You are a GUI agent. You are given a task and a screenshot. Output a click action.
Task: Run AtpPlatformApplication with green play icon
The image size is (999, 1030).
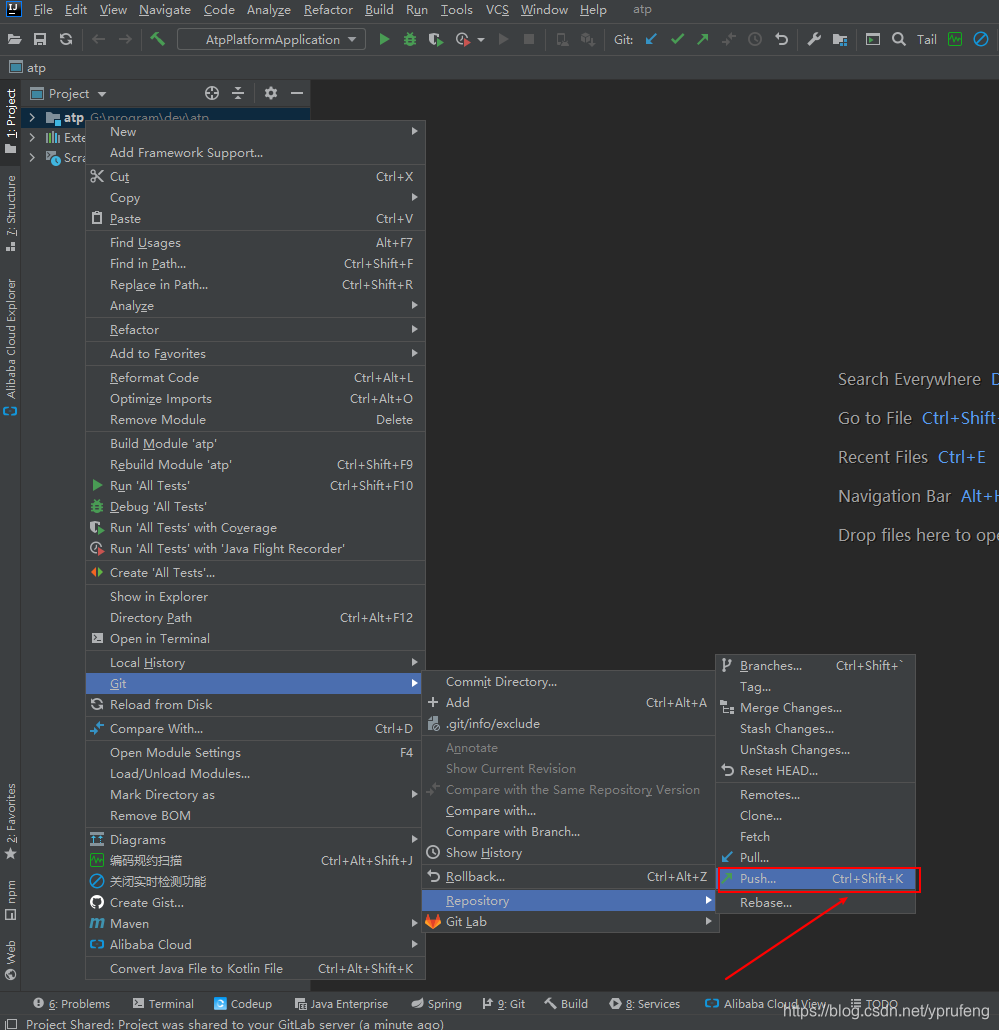(384, 39)
